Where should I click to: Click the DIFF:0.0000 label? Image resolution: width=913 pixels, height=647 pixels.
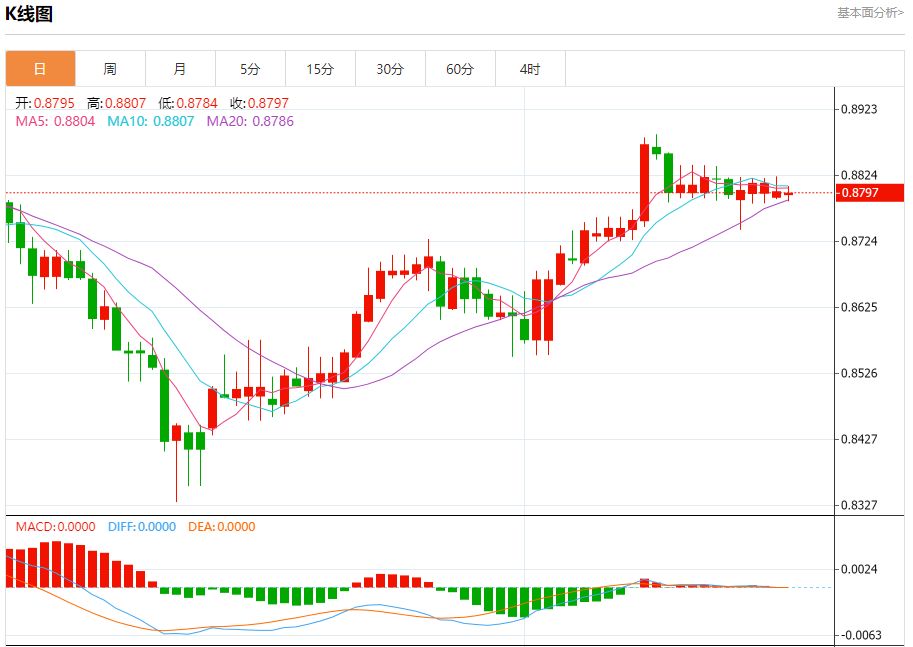[x=141, y=526]
